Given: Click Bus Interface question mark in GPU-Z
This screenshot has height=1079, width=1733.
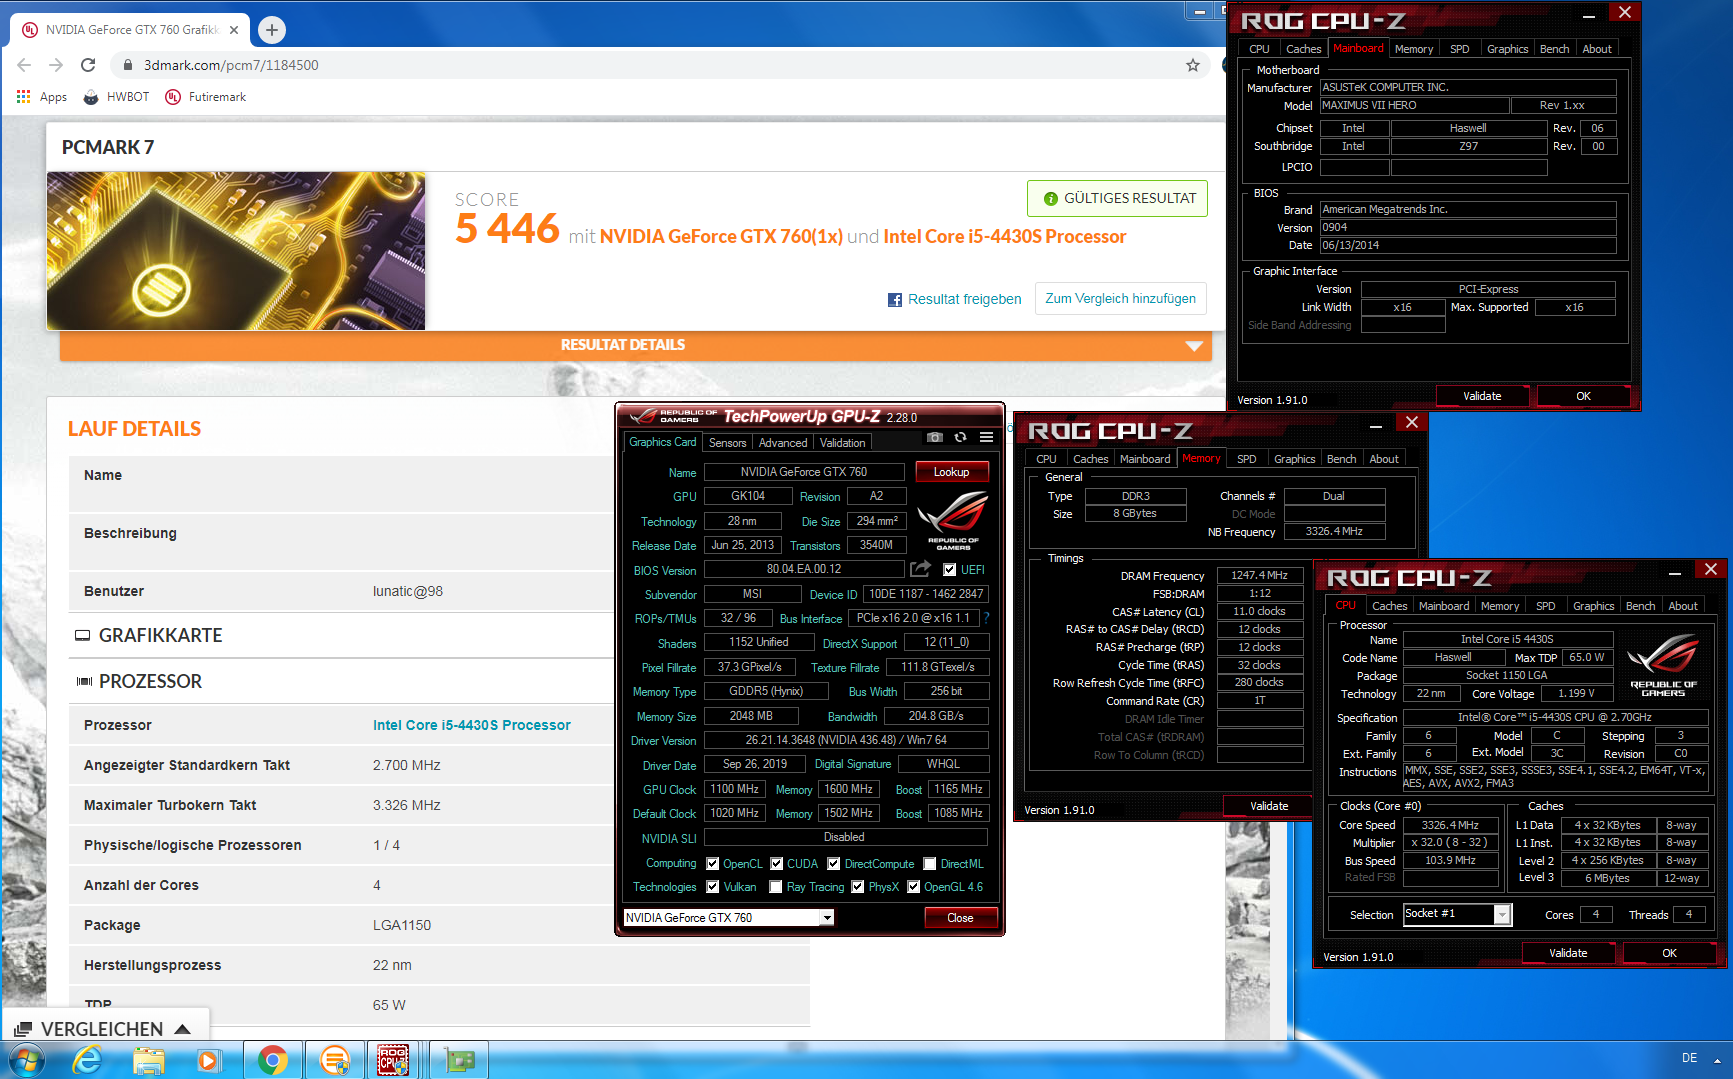Looking at the screenshot, I should [x=986, y=618].
